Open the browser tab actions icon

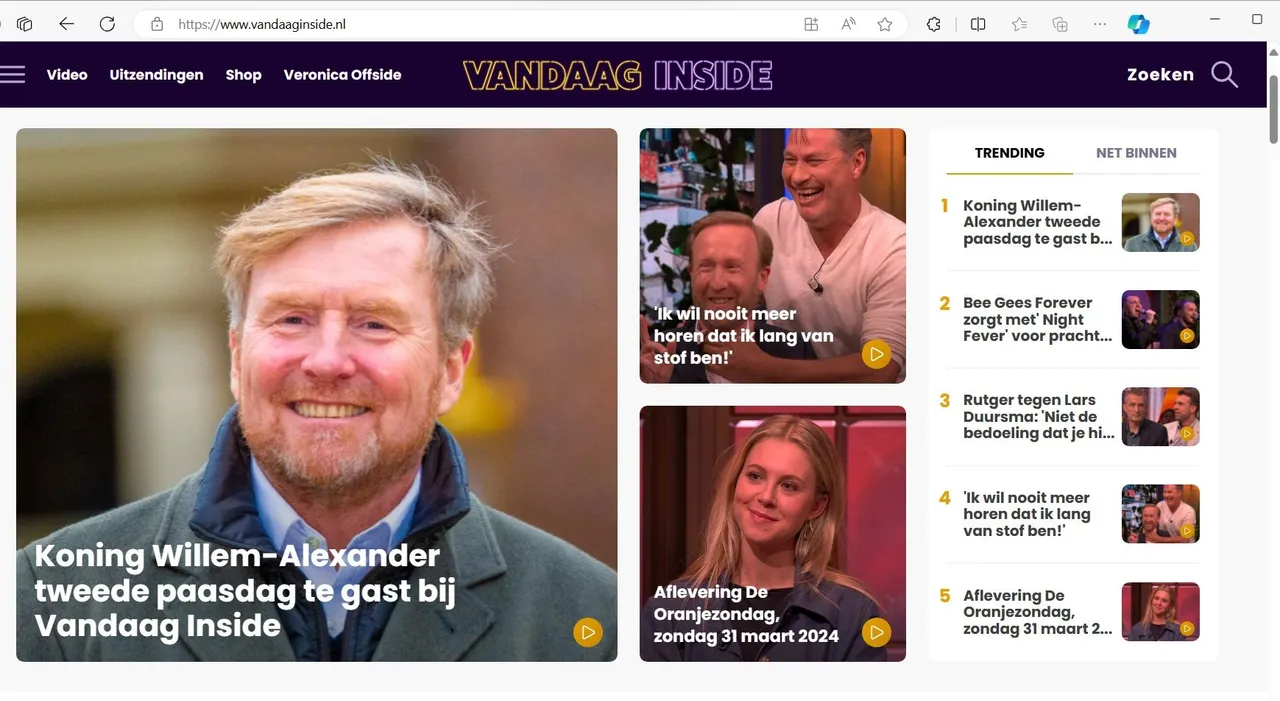point(25,24)
